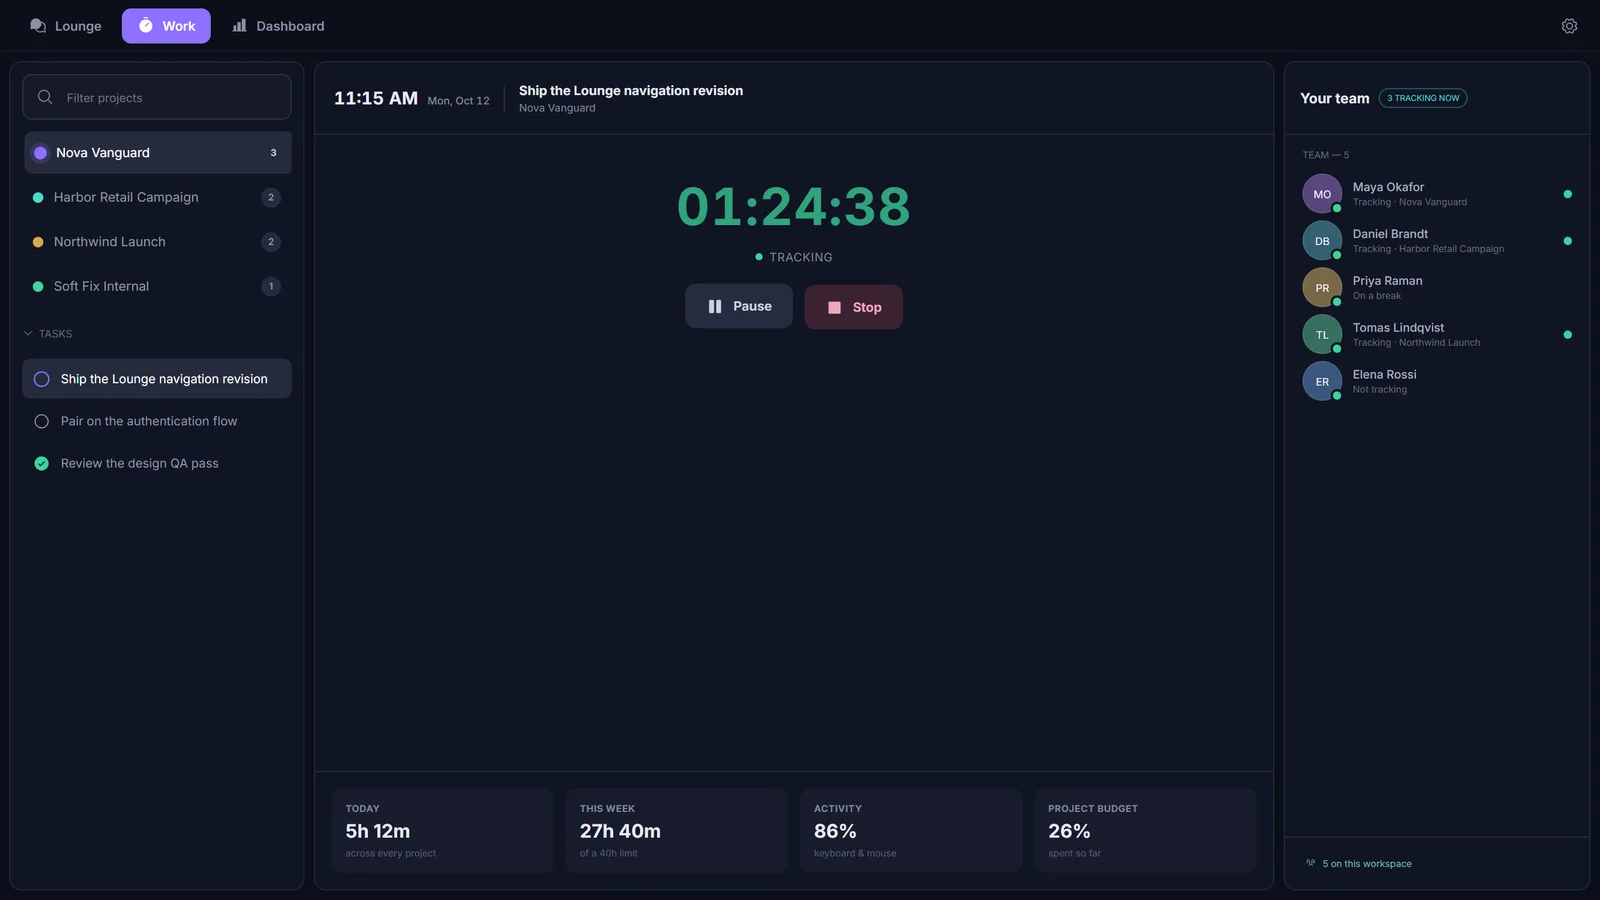
Task: Click the yellow dot beside Northwind Launch
Action: click(38, 242)
